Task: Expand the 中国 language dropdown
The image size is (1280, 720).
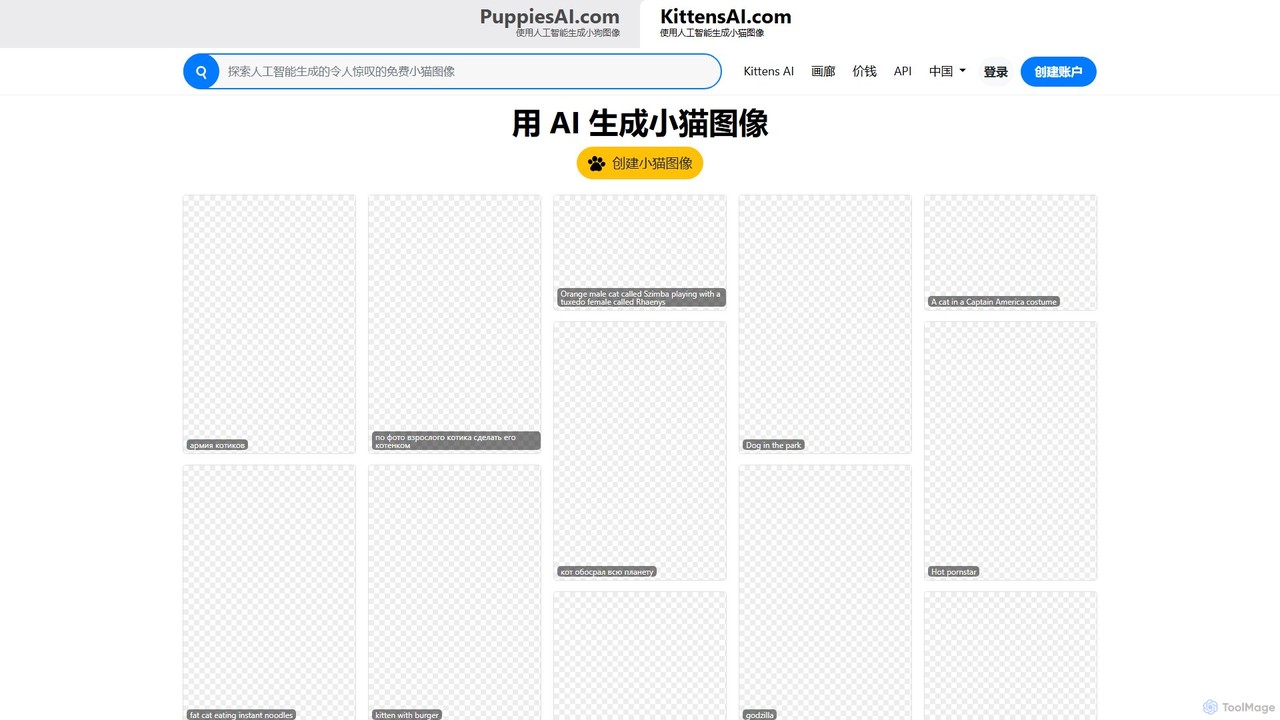Action: [947, 72]
